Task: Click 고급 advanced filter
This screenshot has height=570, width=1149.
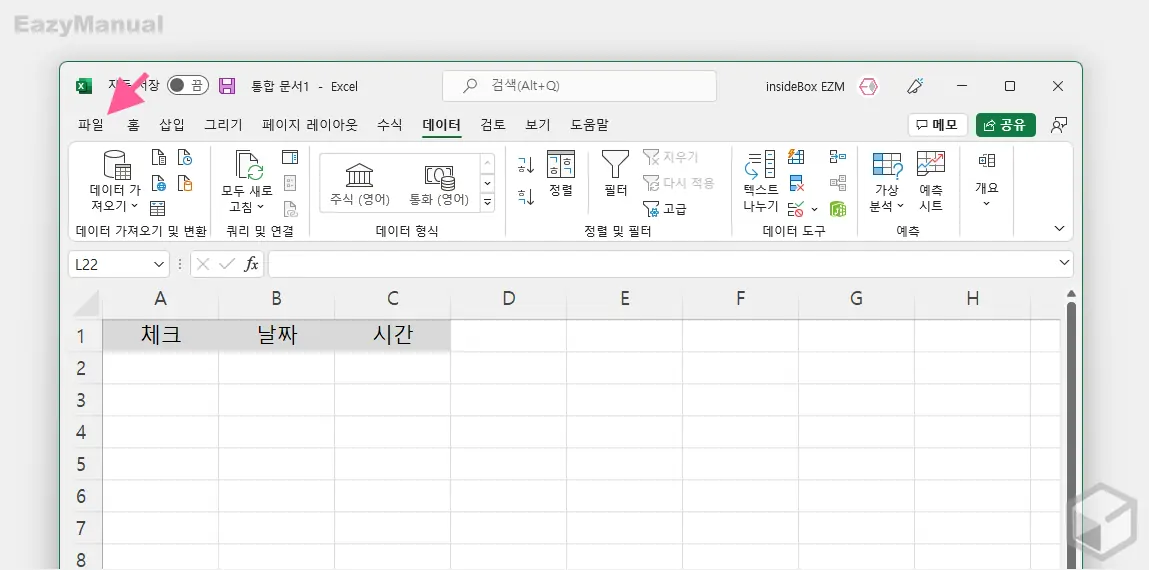Action: pos(665,210)
